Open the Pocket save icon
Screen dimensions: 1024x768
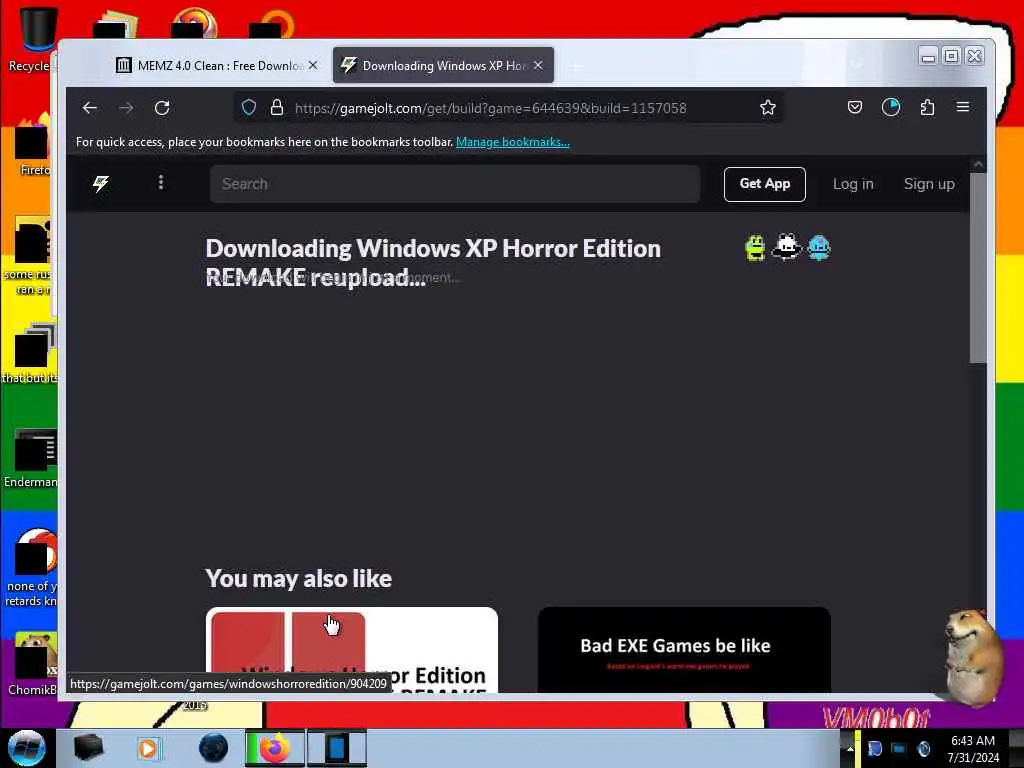[854, 107]
